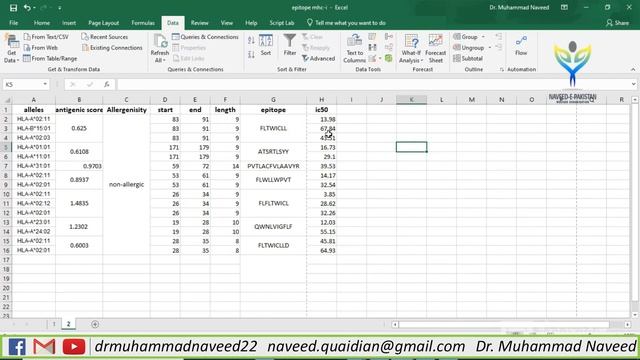
Task: Click the Share button
Action: click(618, 23)
